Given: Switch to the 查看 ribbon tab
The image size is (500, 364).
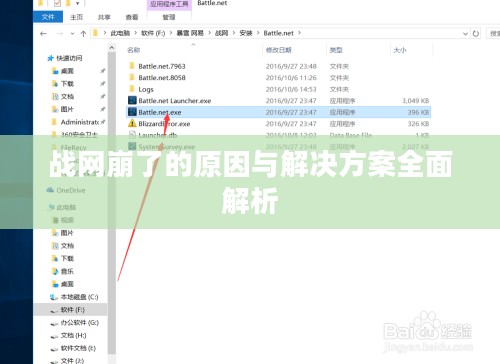Looking at the screenshot, I should coord(132,17).
